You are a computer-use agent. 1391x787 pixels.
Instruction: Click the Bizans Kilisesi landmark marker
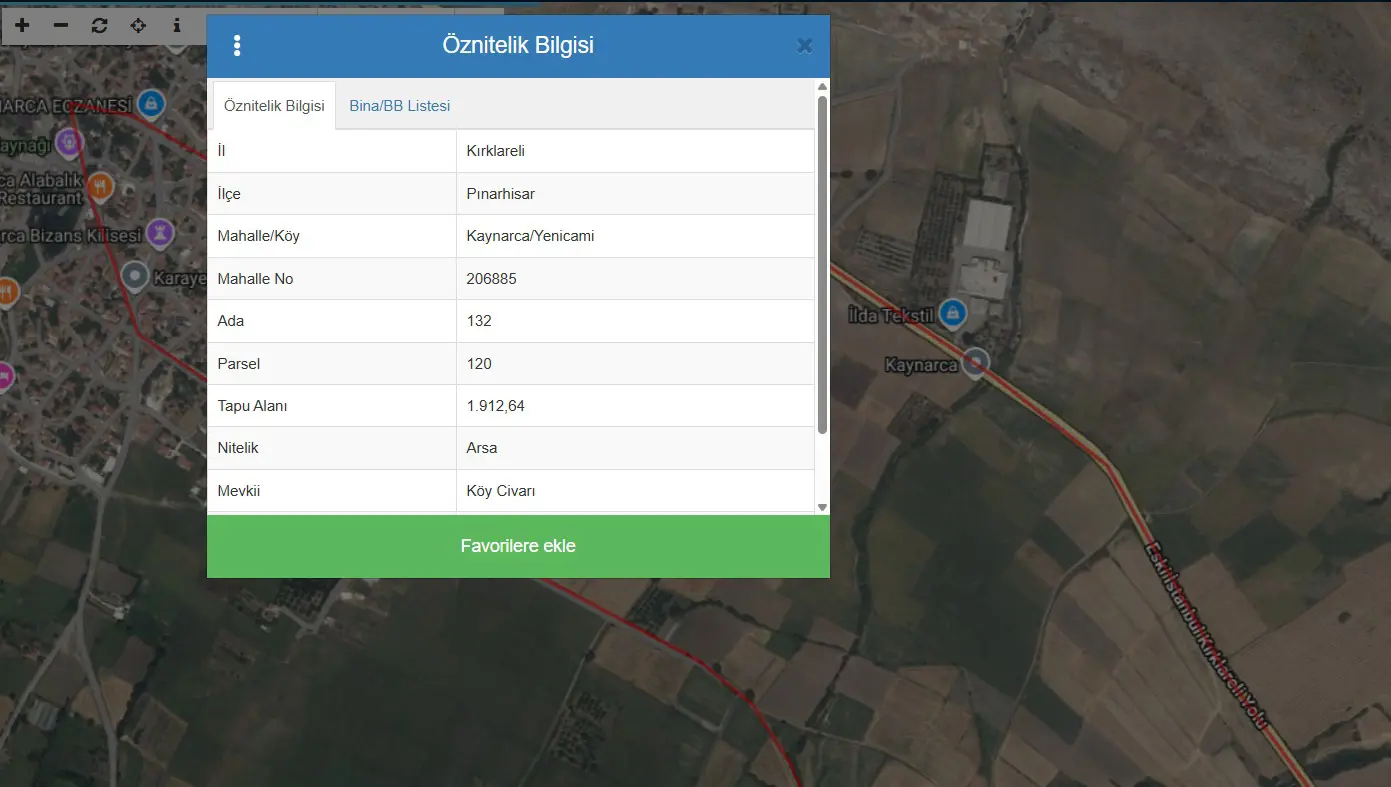pyautogui.click(x=160, y=234)
